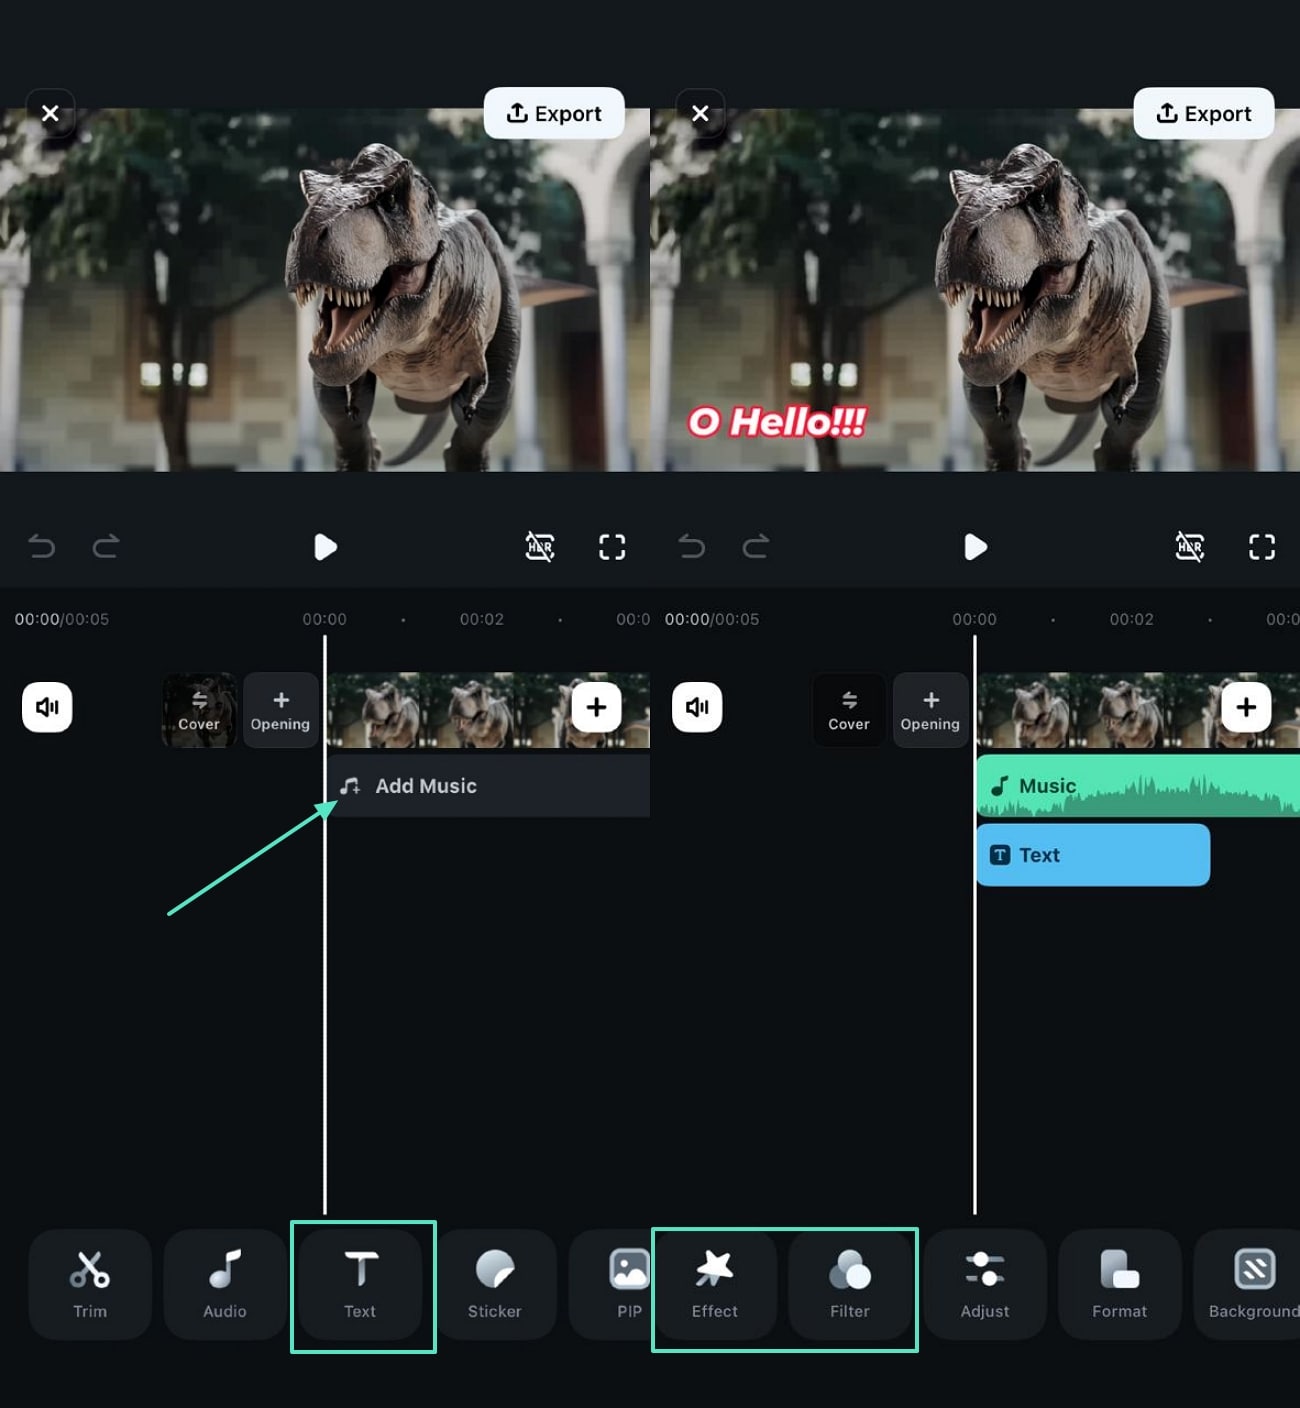Mute audio on the right timeline
Image resolution: width=1300 pixels, height=1408 pixels.
click(x=697, y=707)
